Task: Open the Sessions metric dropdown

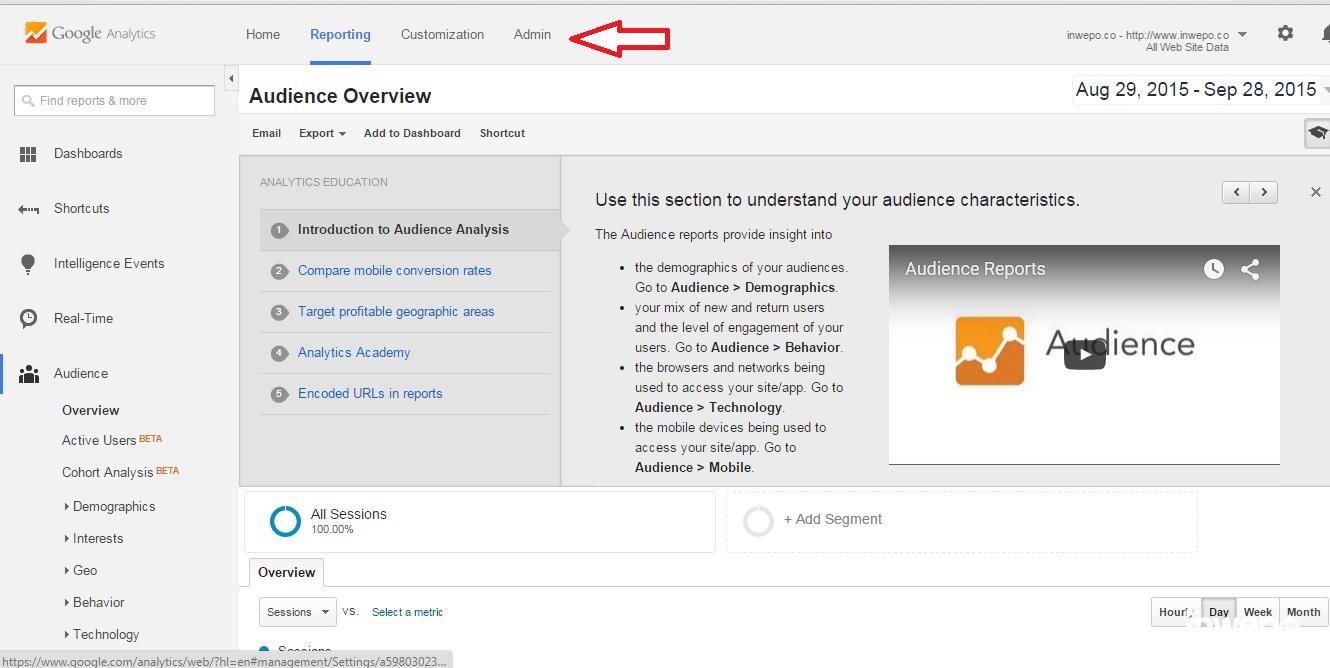Action: click(x=298, y=612)
